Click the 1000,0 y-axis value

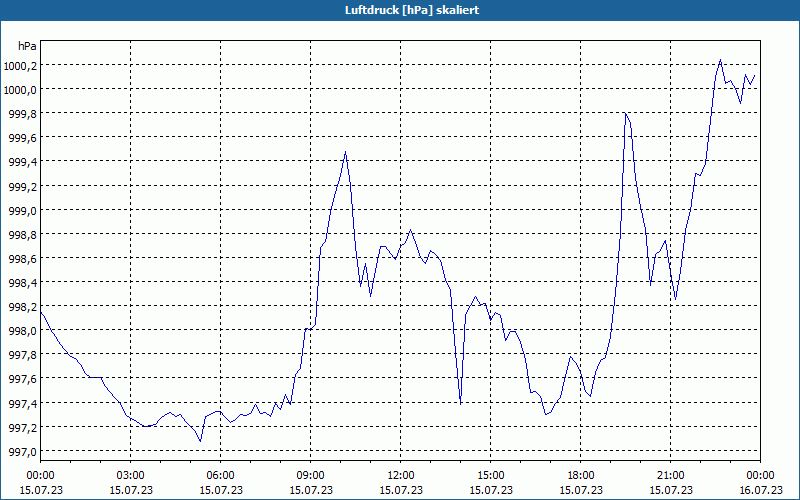[x=20, y=89]
